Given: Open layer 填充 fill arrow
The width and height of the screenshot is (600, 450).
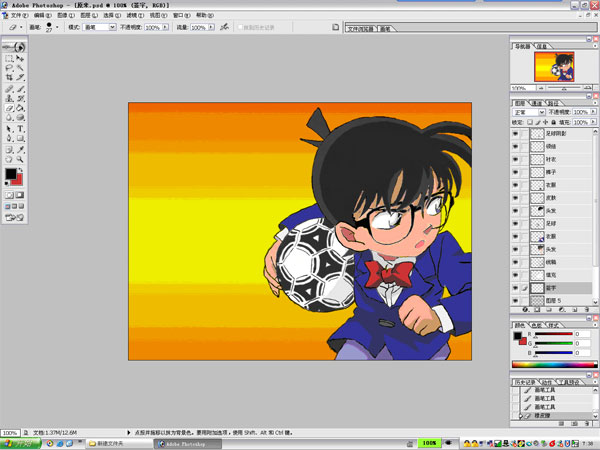Looking at the screenshot, I should (x=593, y=122).
